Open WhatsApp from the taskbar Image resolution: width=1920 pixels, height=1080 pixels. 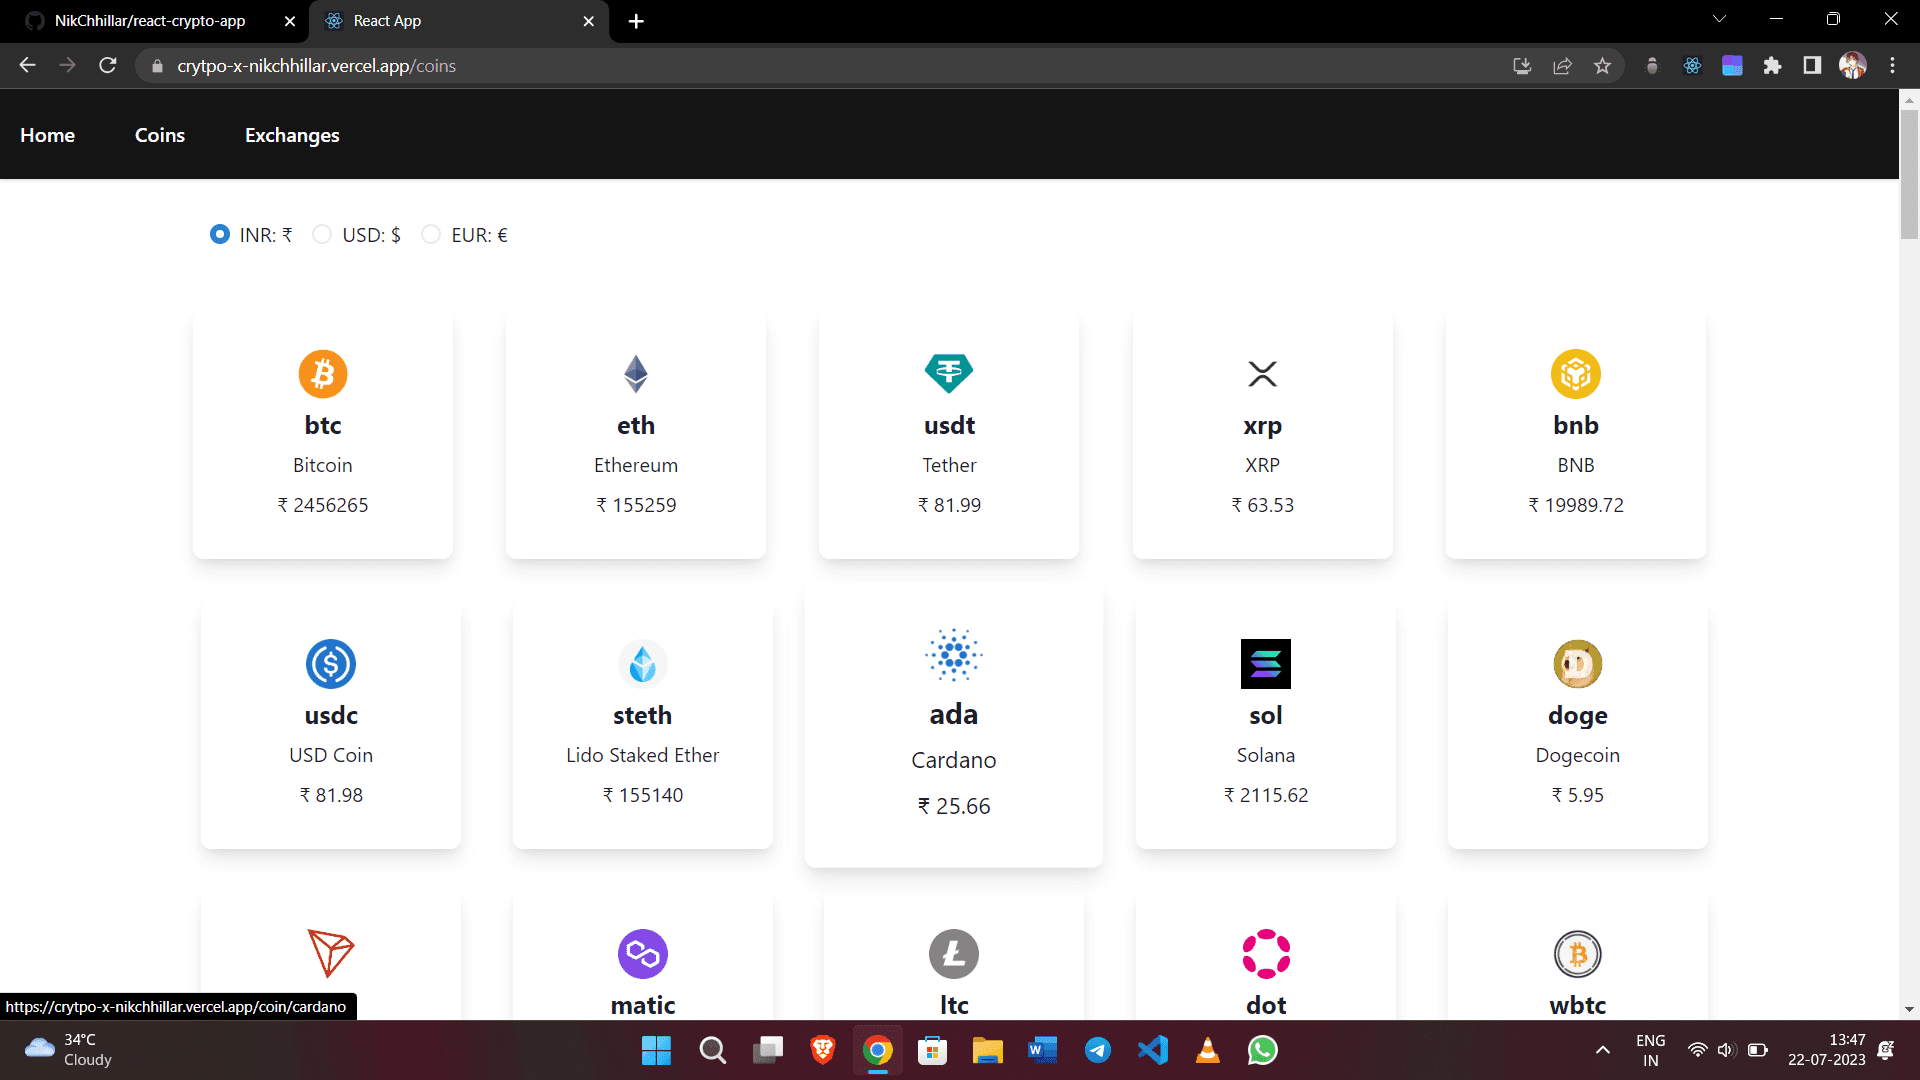(x=1263, y=1050)
